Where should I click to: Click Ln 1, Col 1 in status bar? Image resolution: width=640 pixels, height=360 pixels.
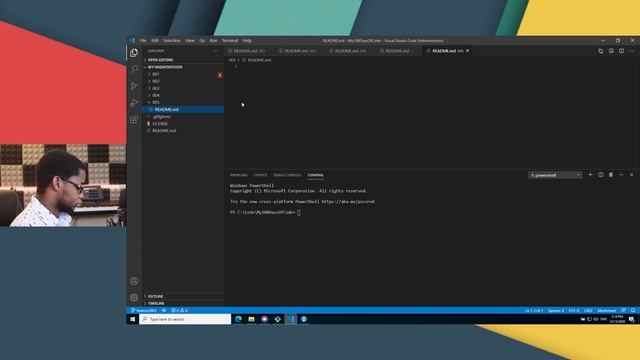pos(533,311)
